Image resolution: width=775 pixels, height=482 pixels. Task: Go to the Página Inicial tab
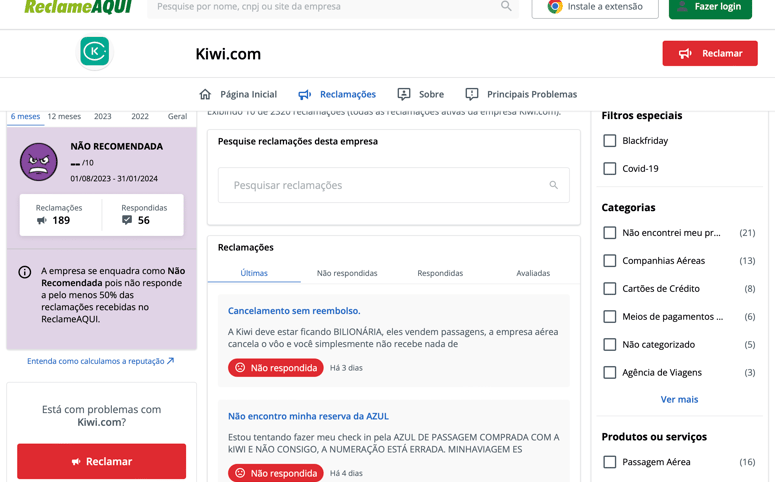tap(238, 94)
